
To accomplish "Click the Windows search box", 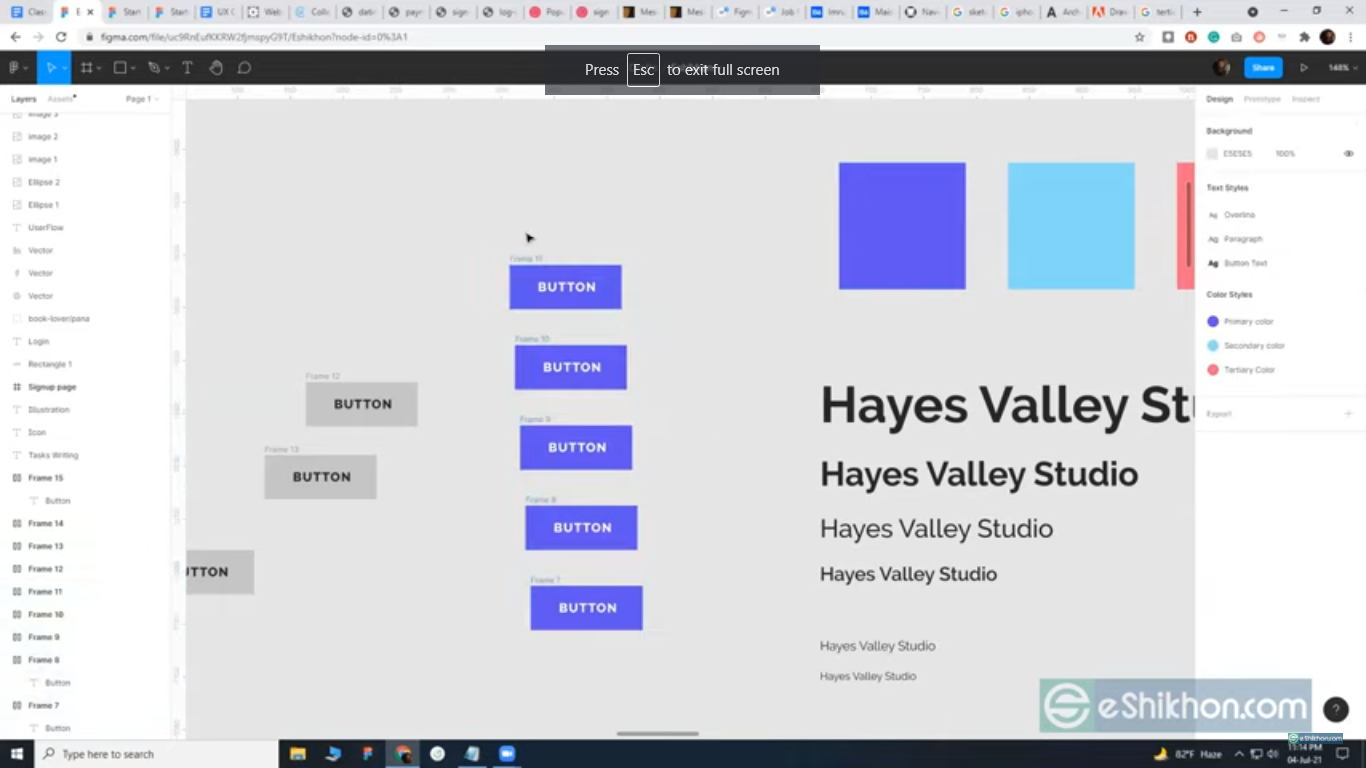I will (158, 754).
